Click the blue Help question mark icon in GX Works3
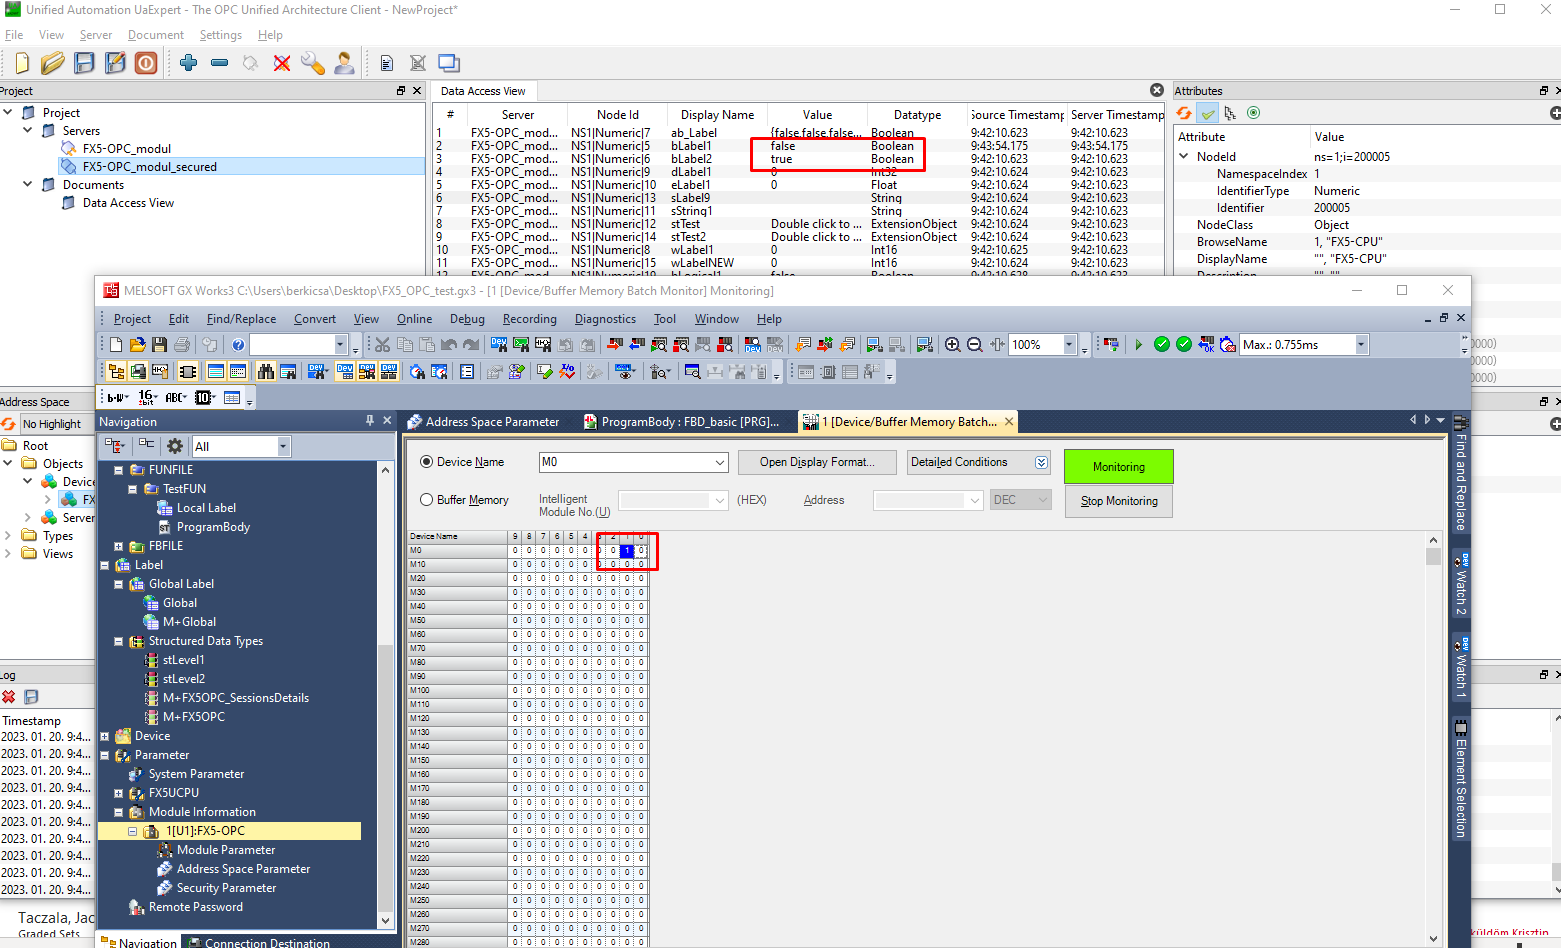The image size is (1561, 948). (x=238, y=344)
